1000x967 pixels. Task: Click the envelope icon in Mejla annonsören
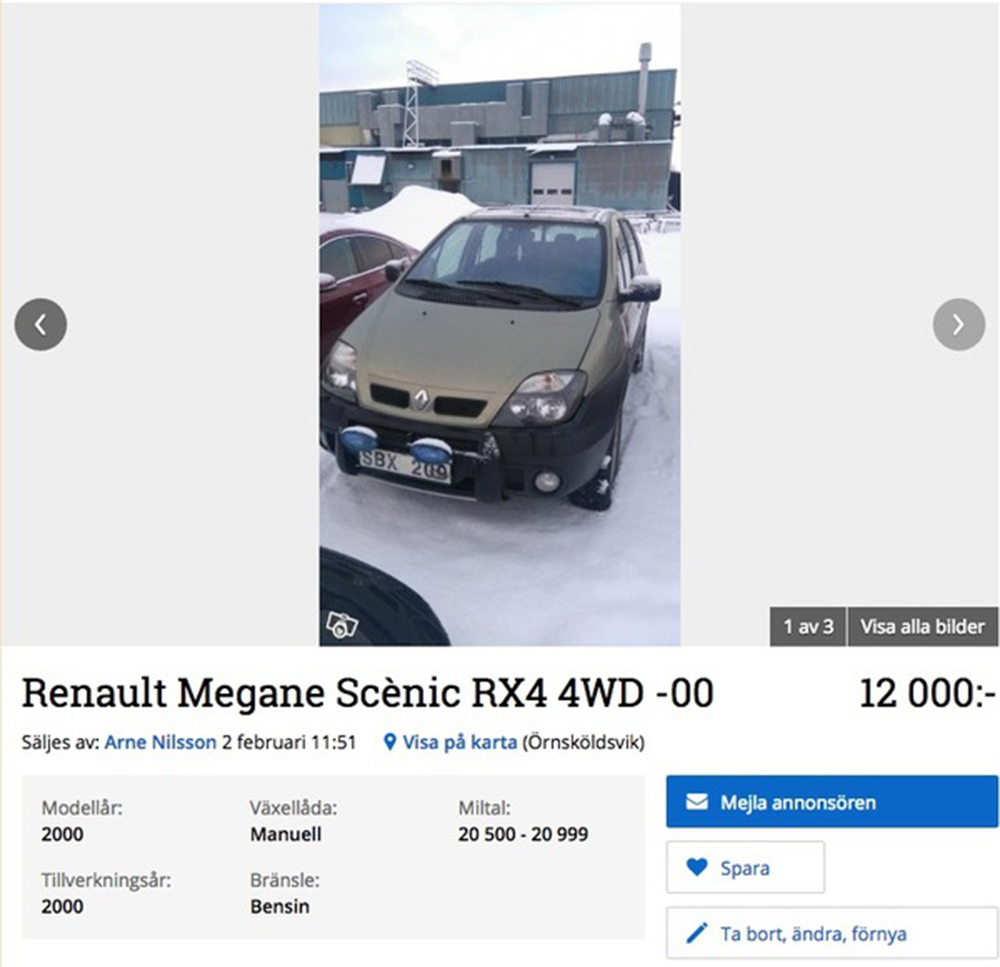click(696, 802)
